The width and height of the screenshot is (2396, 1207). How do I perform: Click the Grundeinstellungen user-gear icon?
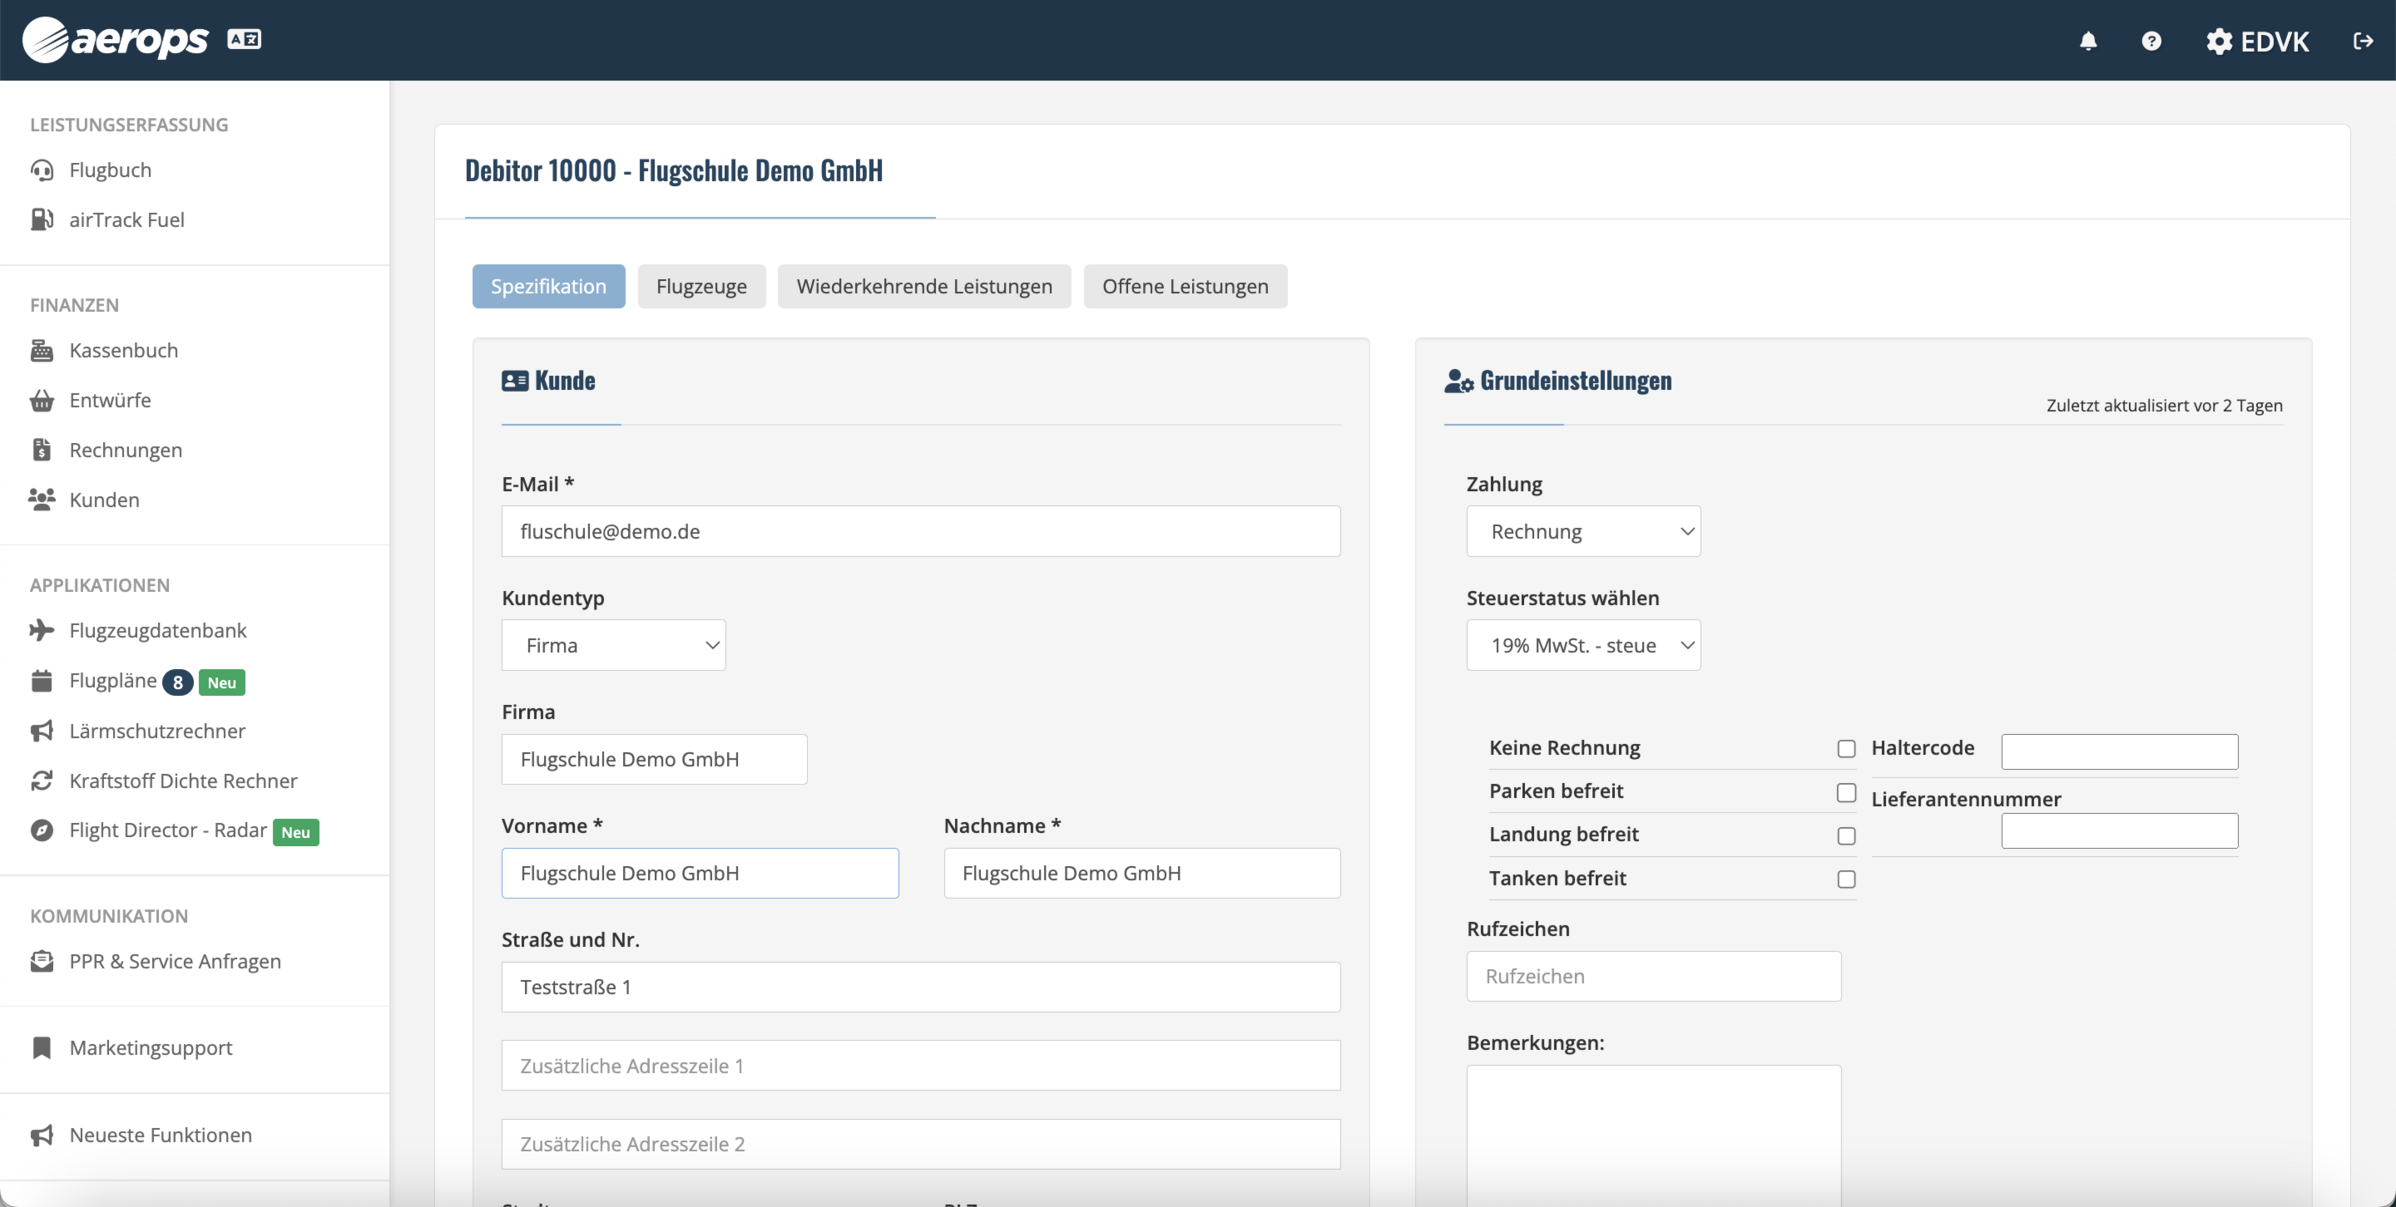(x=1459, y=381)
